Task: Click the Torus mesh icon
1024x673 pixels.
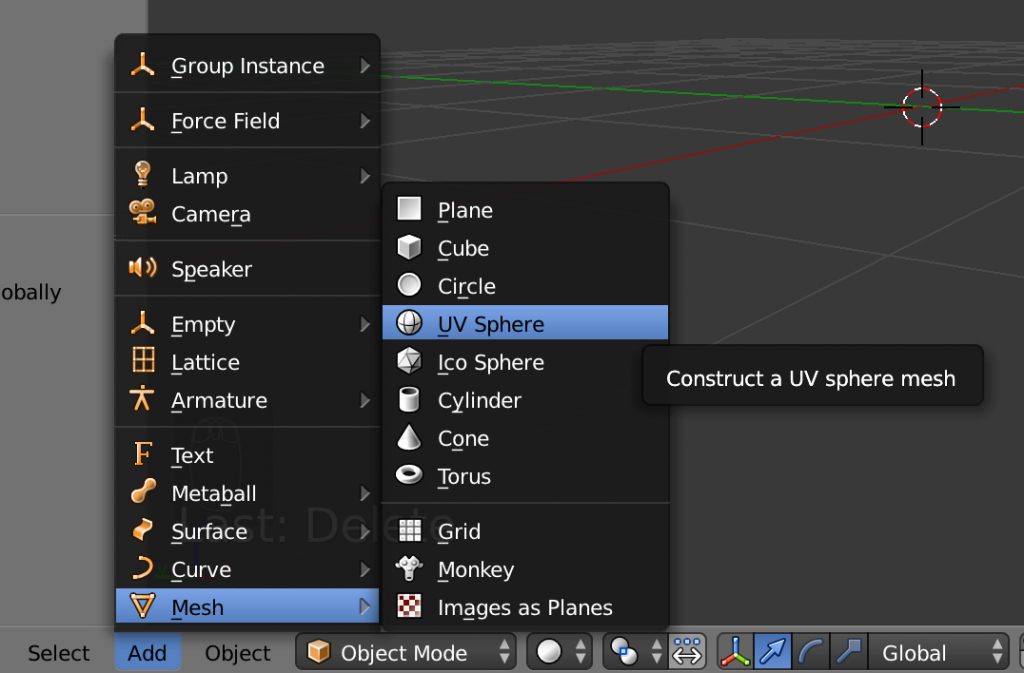Action: tap(409, 475)
